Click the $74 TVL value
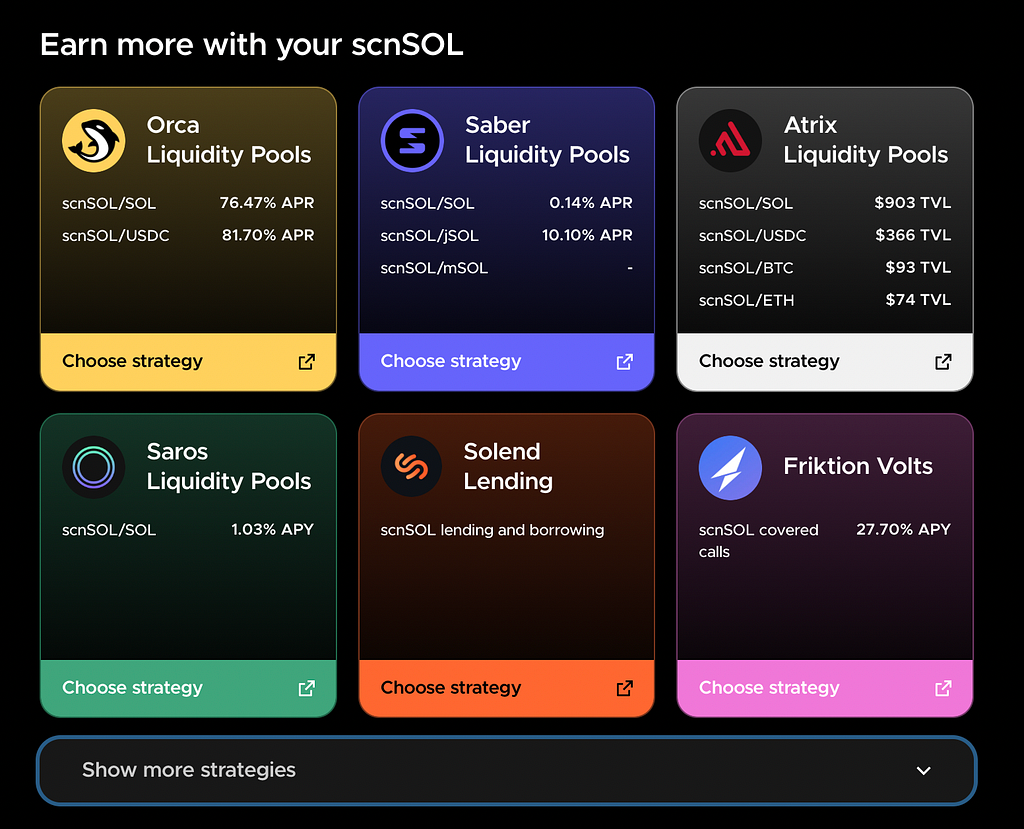The width and height of the screenshot is (1024, 829). point(918,299)
